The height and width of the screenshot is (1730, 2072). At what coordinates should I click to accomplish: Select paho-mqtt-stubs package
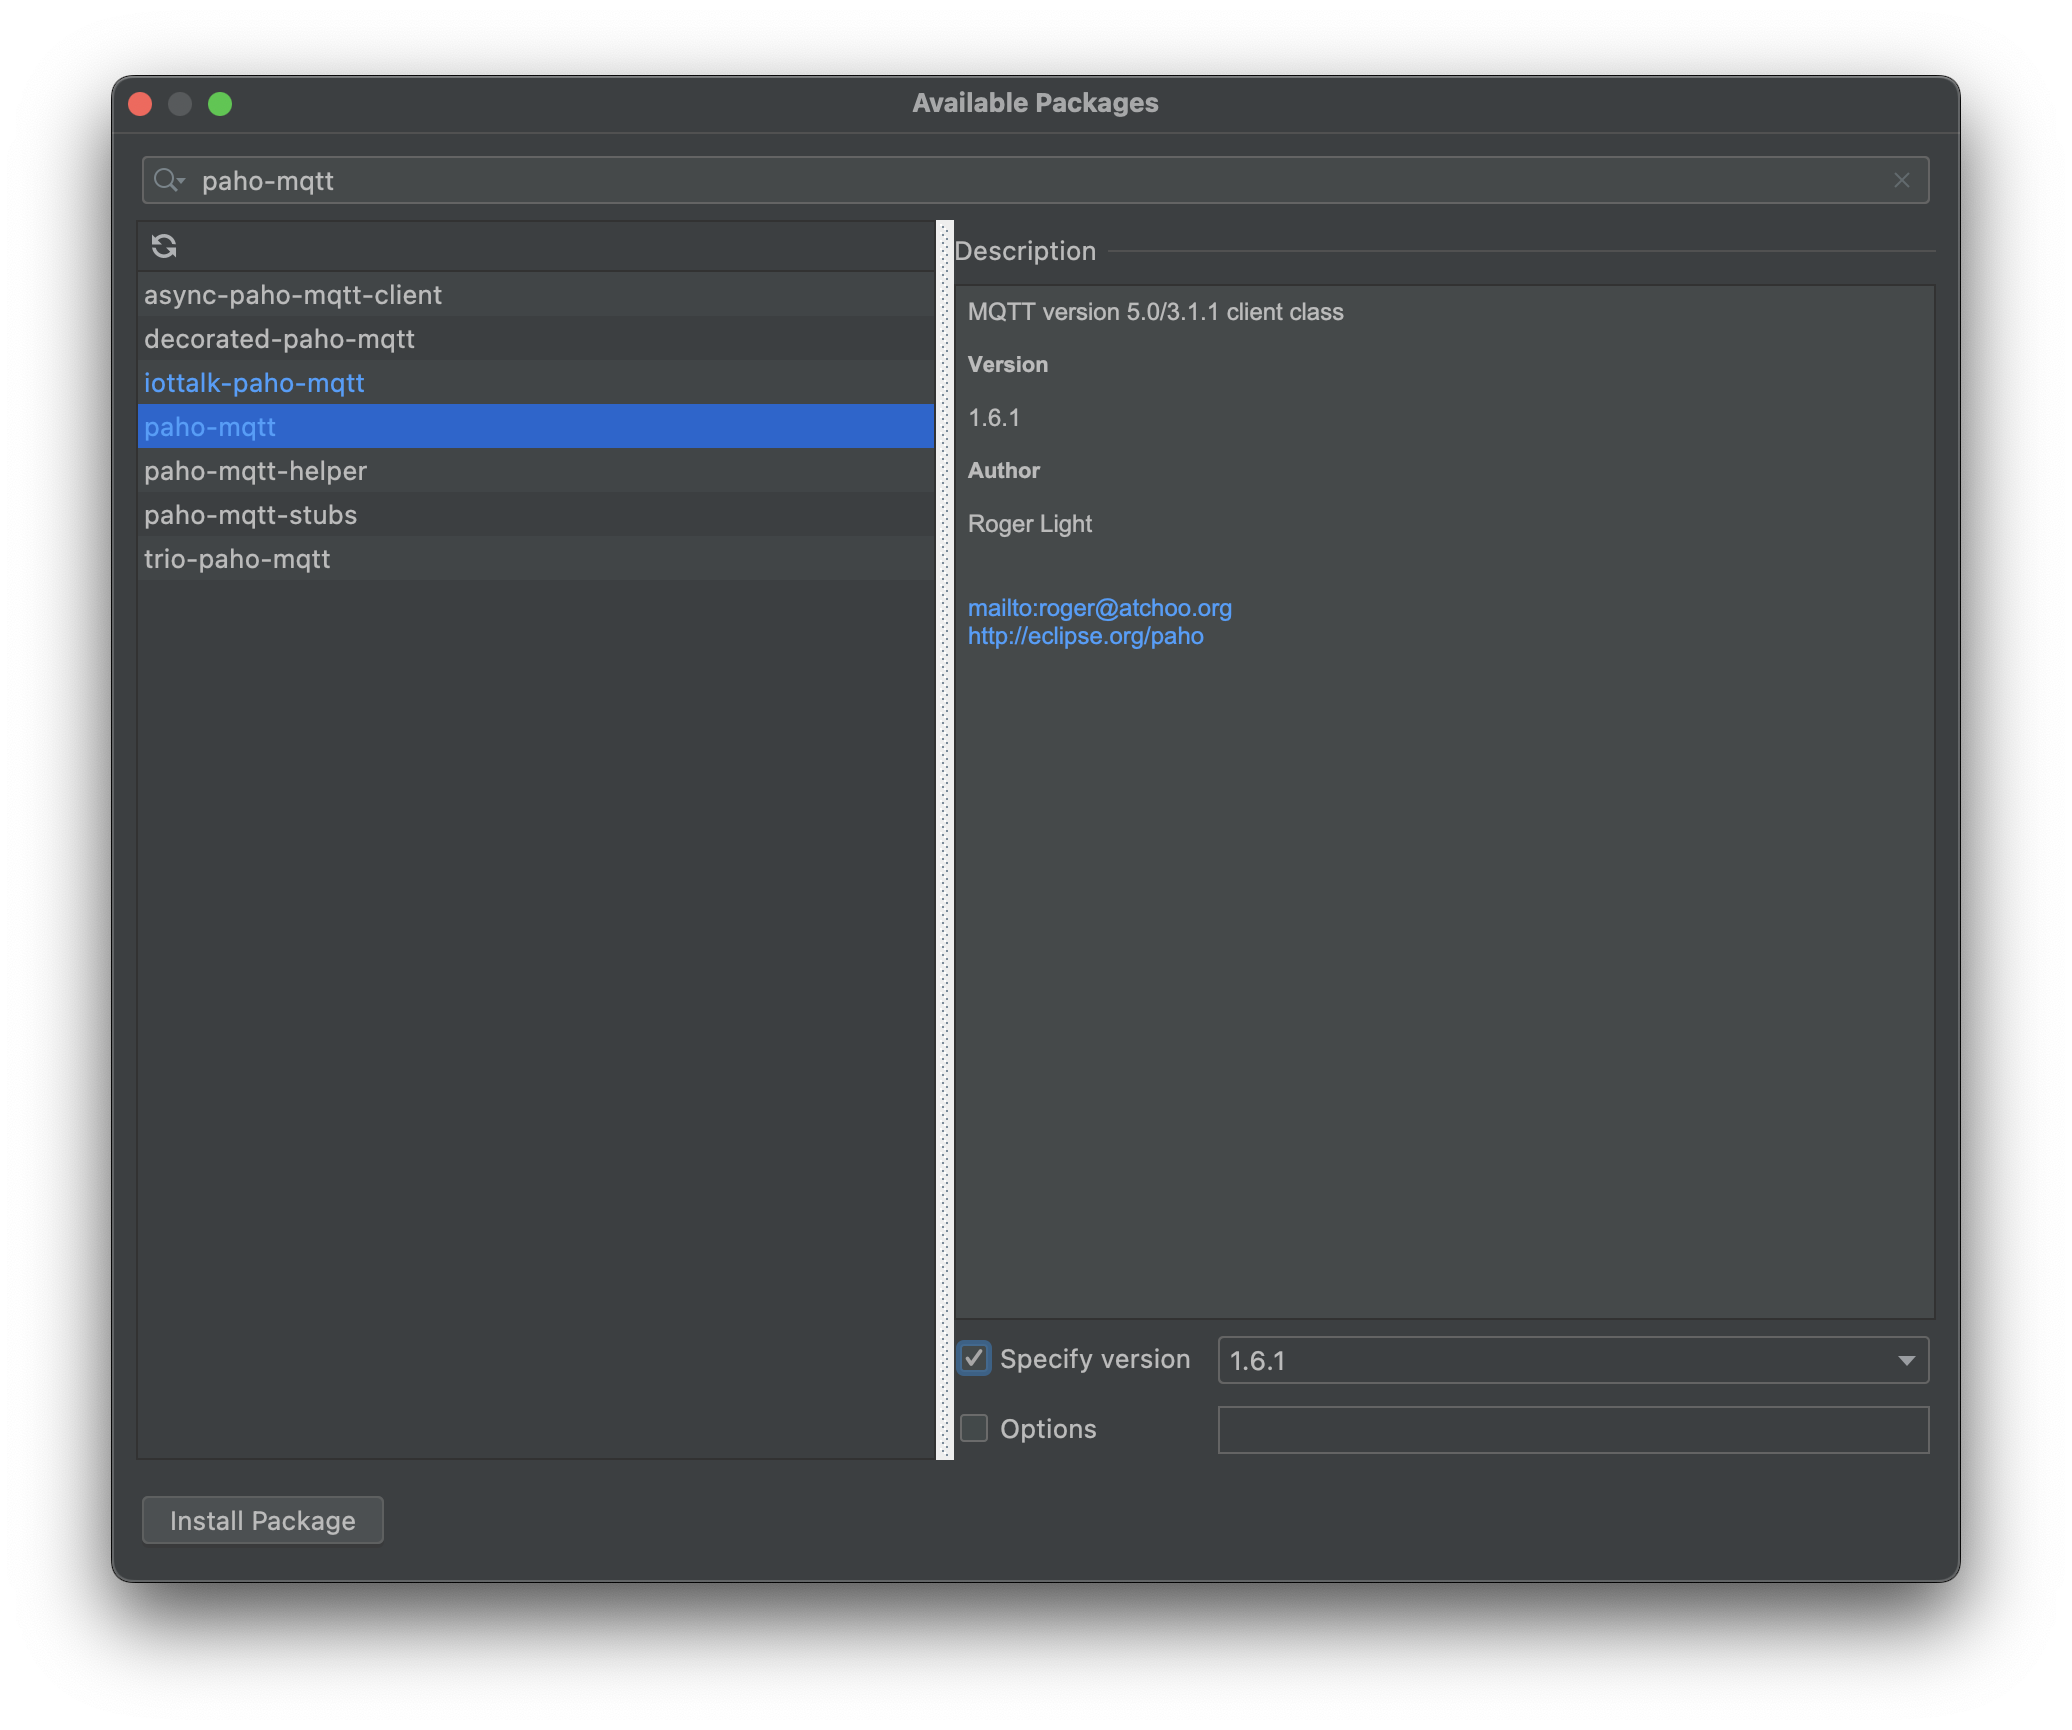tap(250, 515)
